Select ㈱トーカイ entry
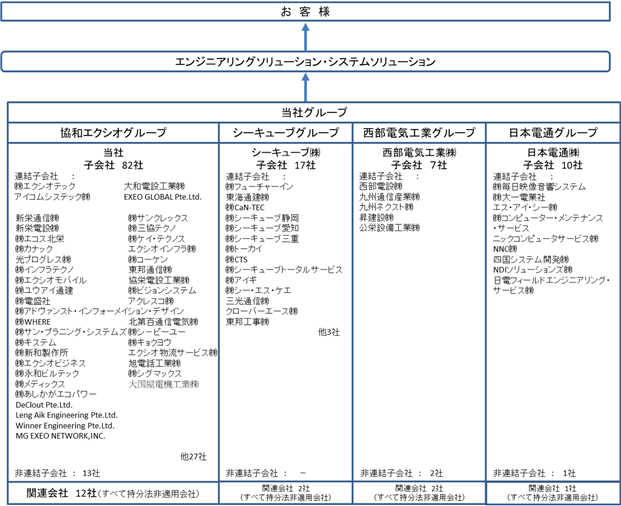The width and height of the screenshot is (621, 506). coord(244,249)
